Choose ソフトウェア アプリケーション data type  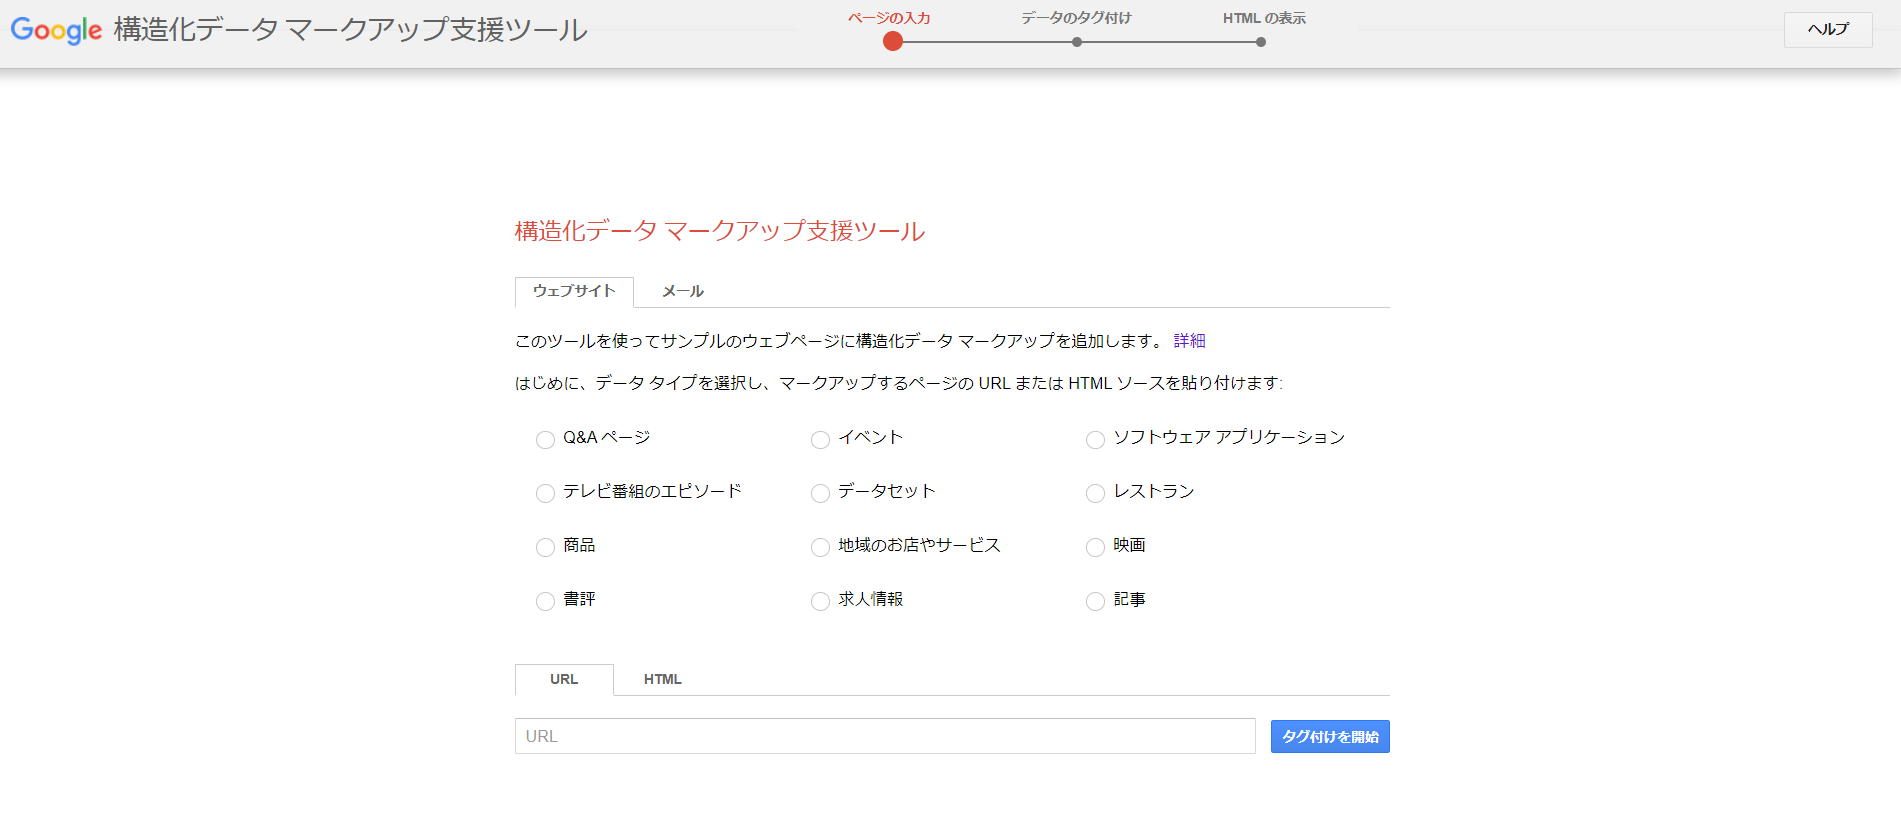(x=1095, y=440)
